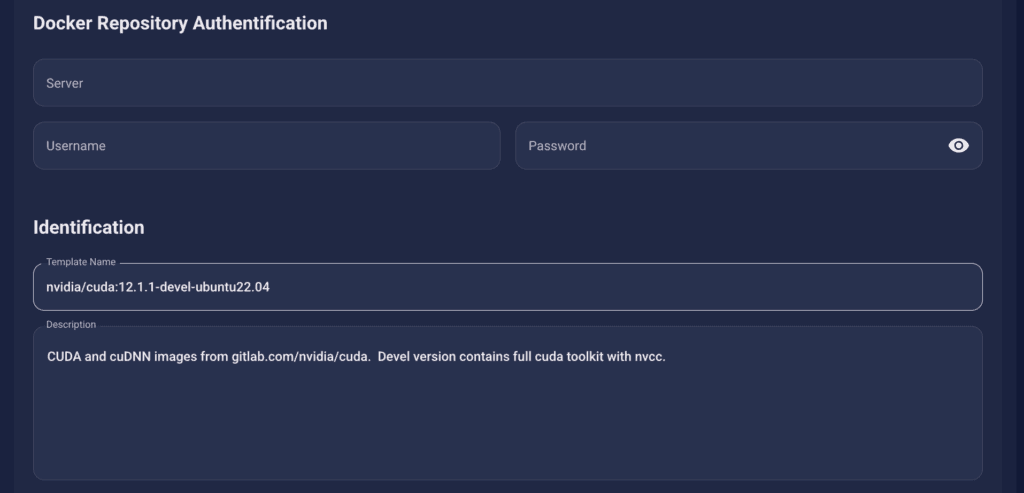Edit the Template Name field
The width and height of the screenshot is (1024, 493).
click(507, 287)
